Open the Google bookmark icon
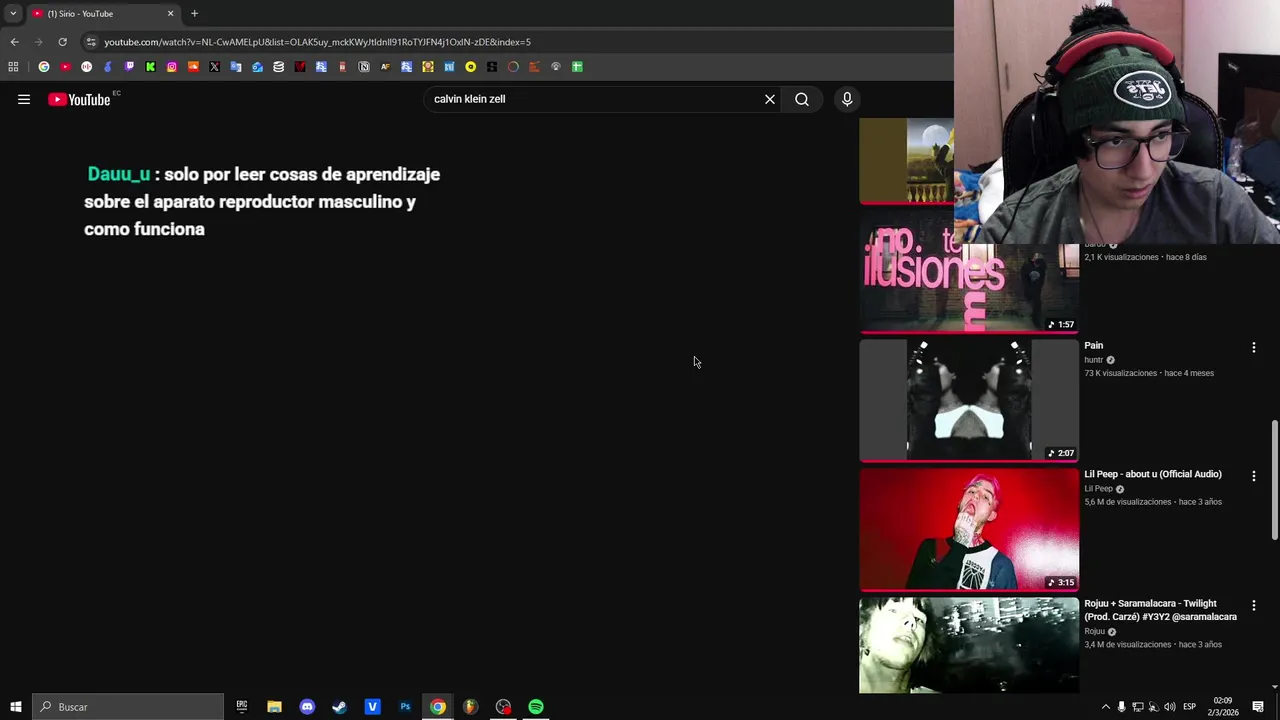The height and width of the screenshot is (720, 1280). (44, 67)
